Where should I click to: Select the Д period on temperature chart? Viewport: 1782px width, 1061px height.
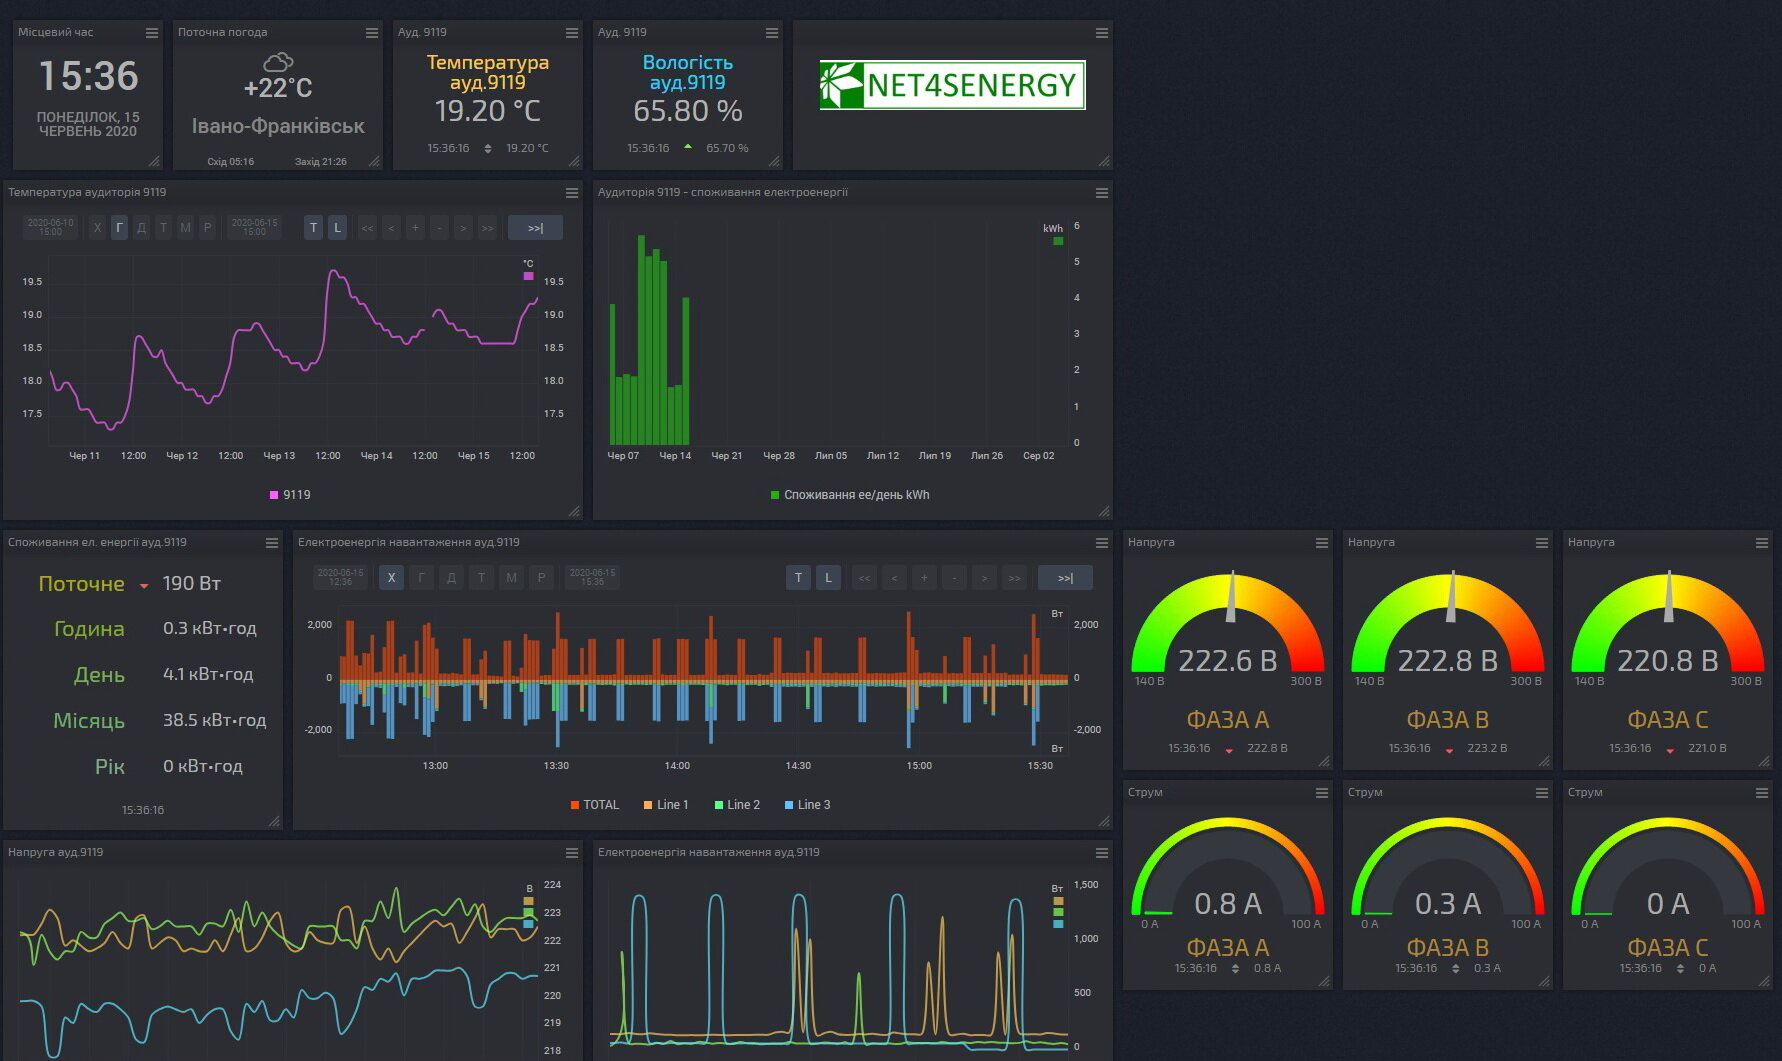142,228
